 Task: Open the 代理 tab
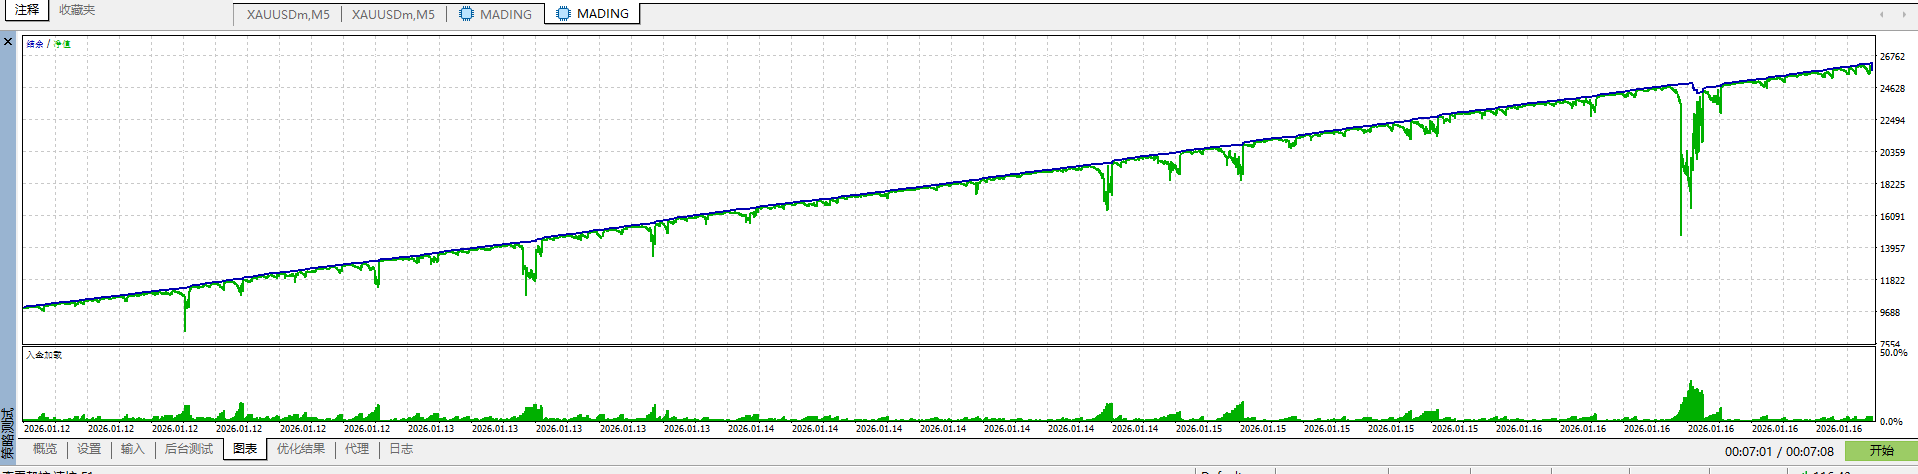click(357, 449)
